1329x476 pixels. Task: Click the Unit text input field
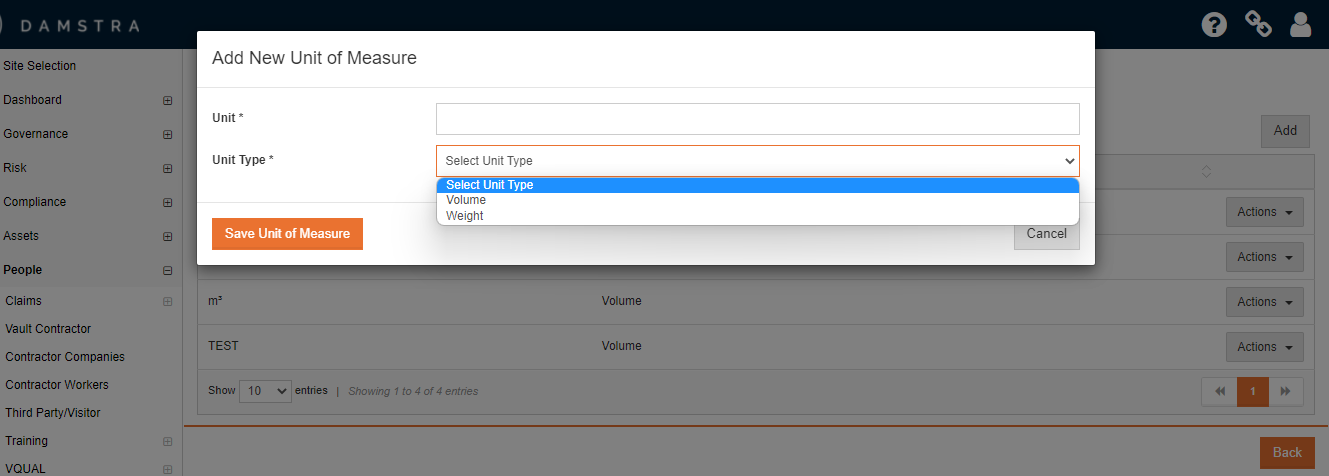[758, 119]
